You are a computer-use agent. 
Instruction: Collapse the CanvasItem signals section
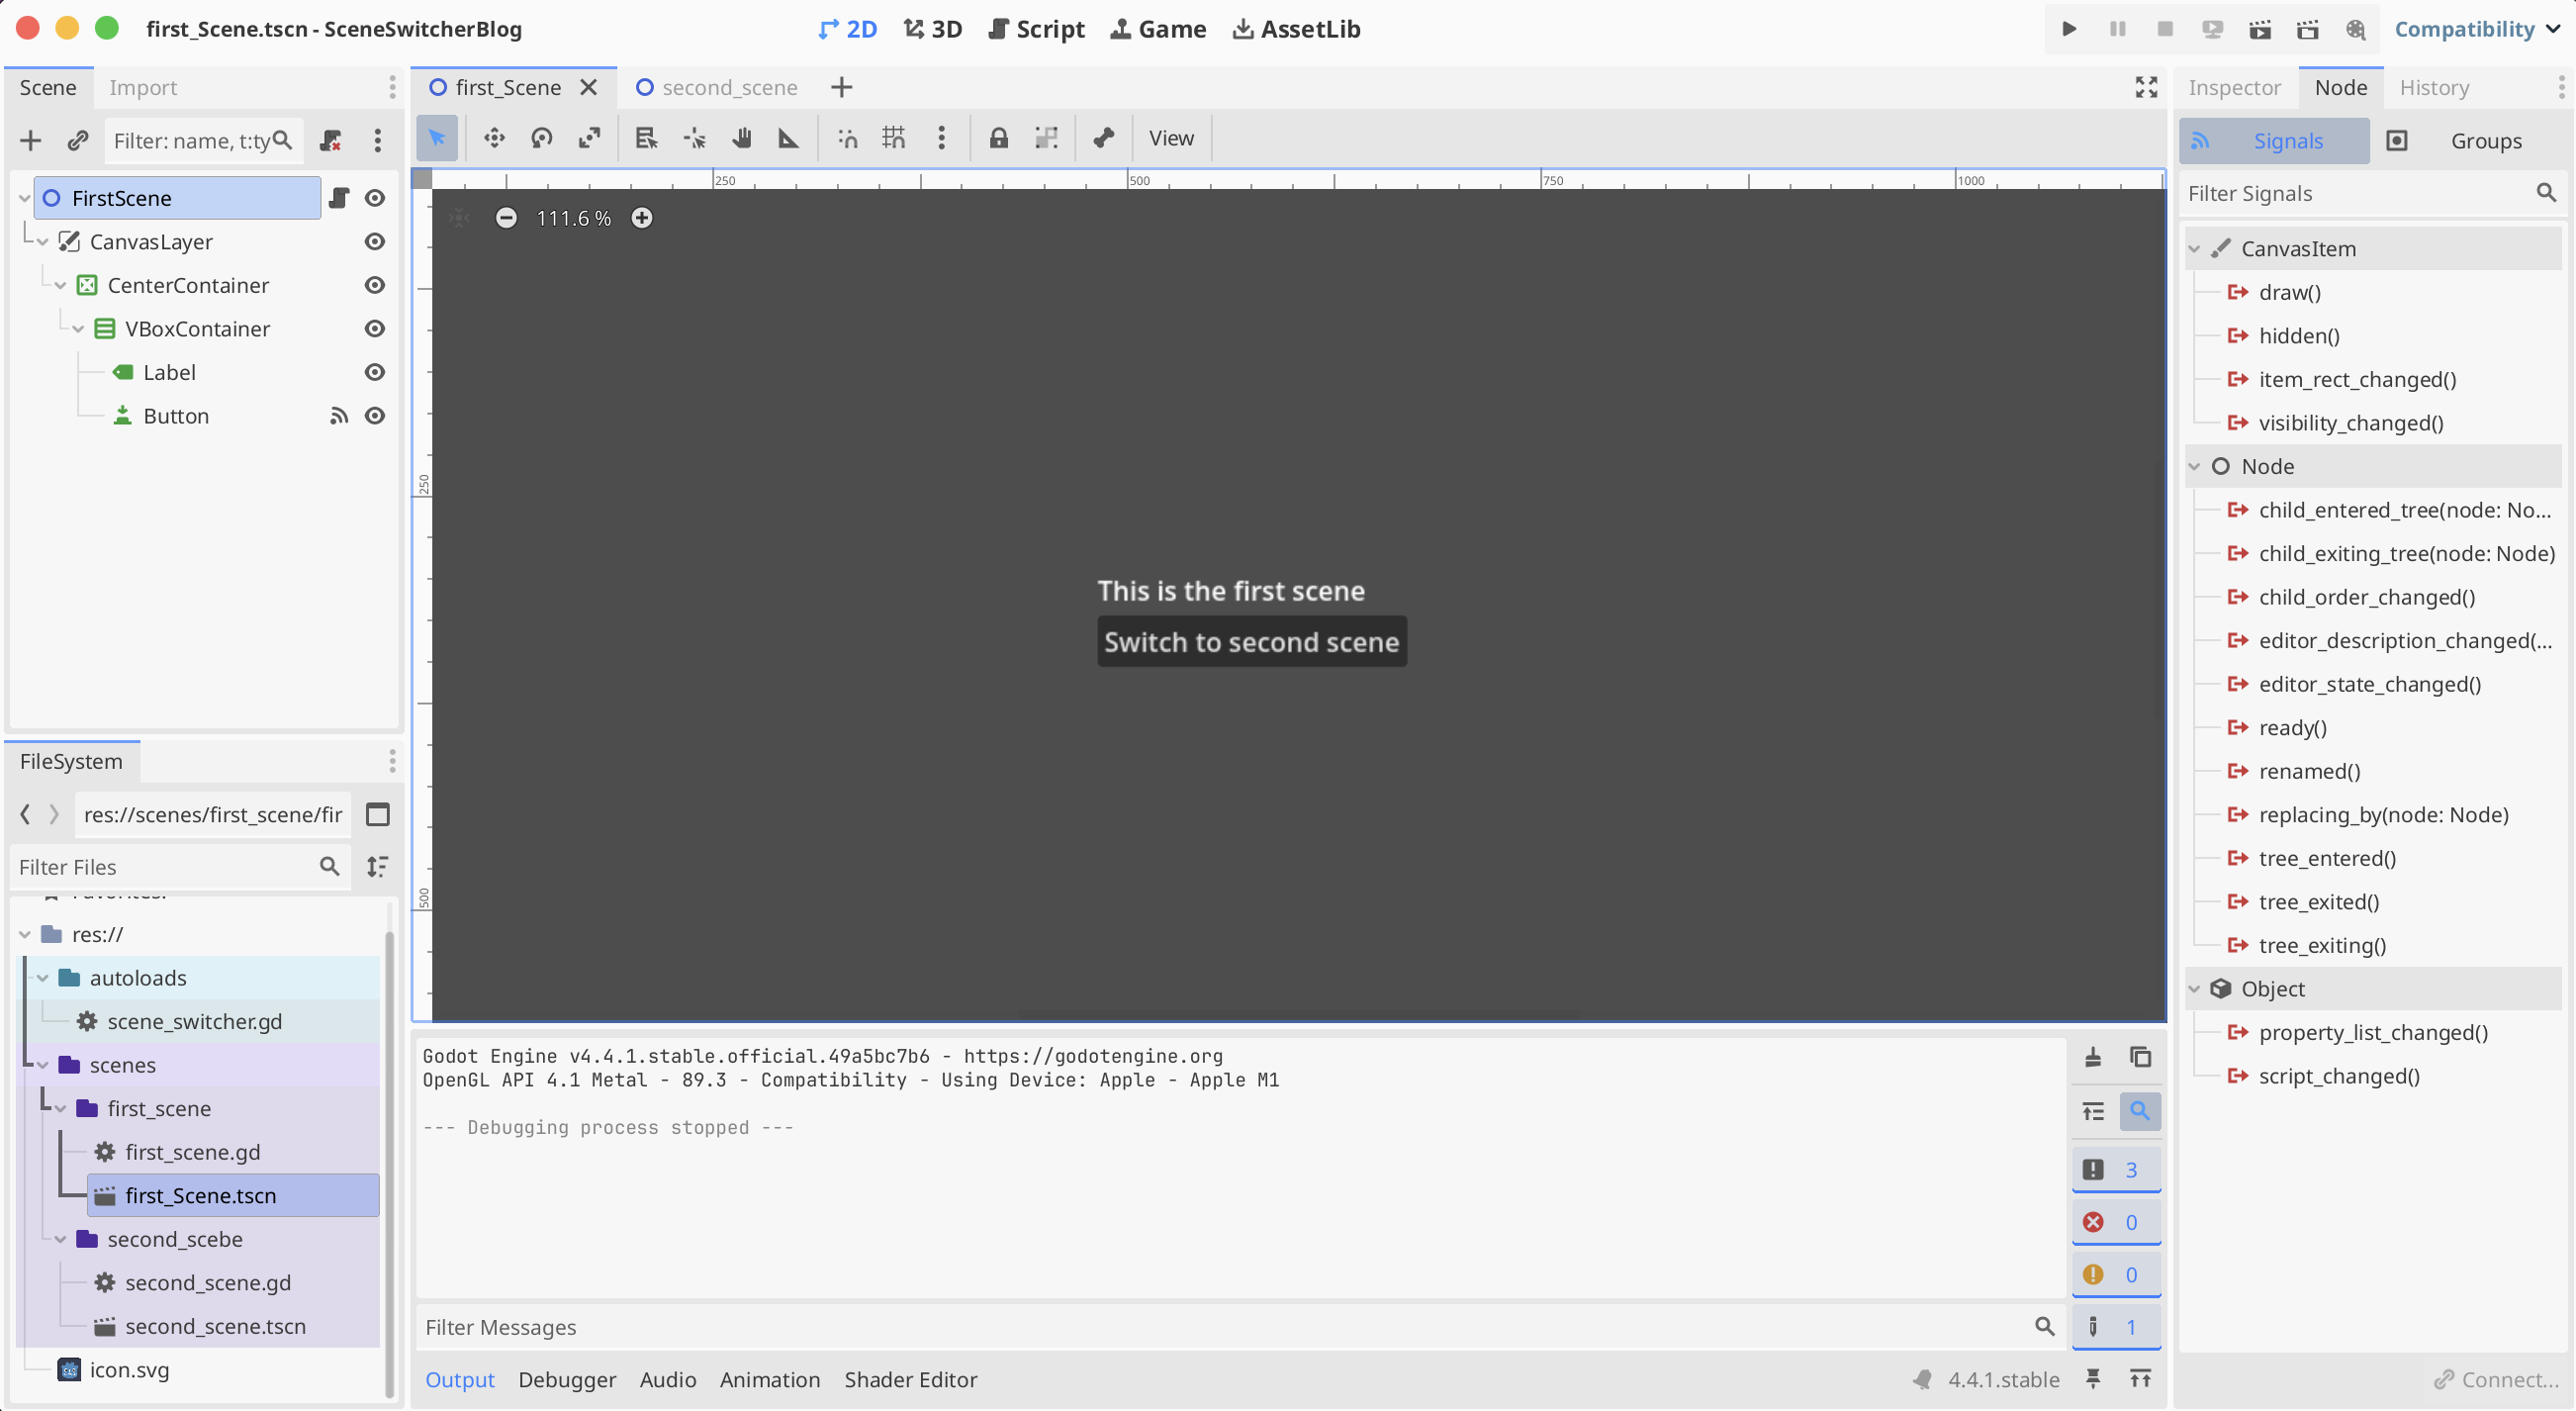click(2194, 249)
